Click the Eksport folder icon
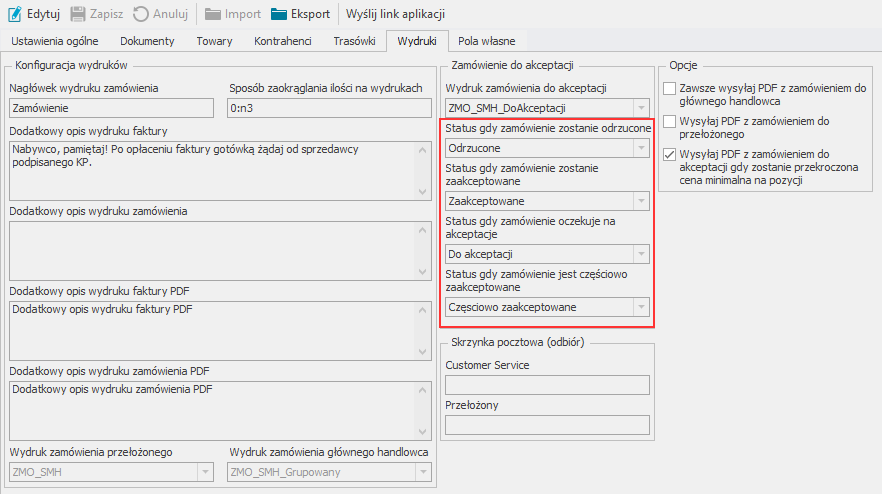882x494 pixels. coord(279,14)
